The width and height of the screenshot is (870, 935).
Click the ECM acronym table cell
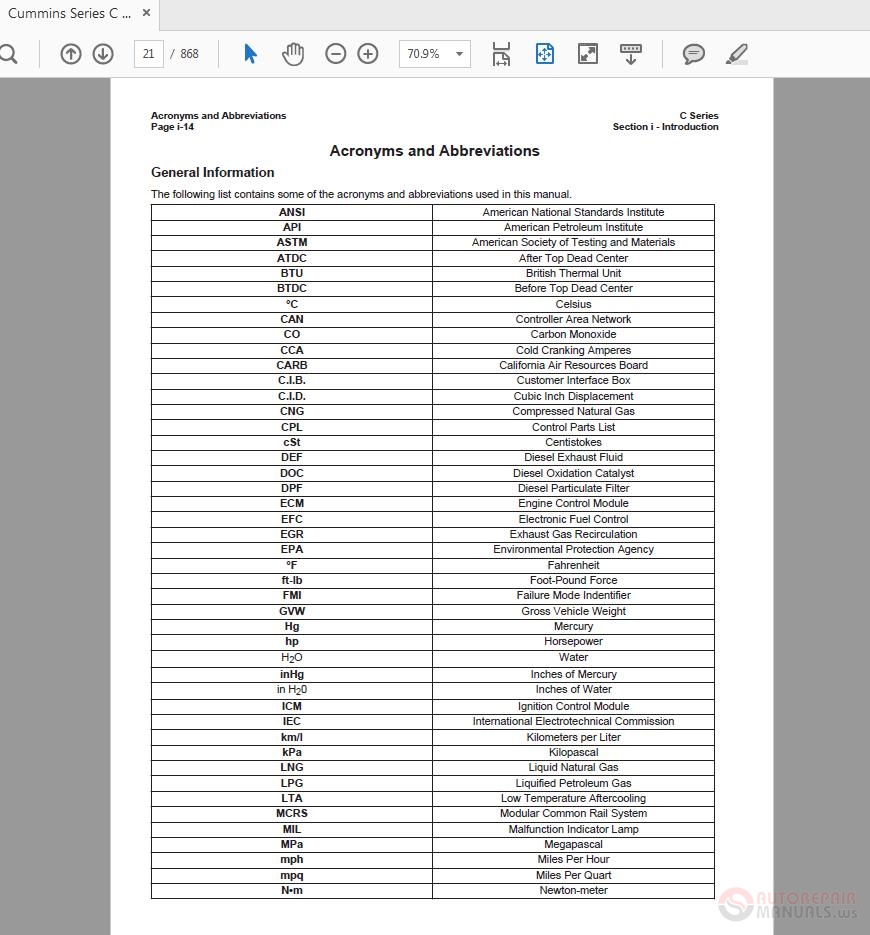pyautogui.click(x=292, y=503)
